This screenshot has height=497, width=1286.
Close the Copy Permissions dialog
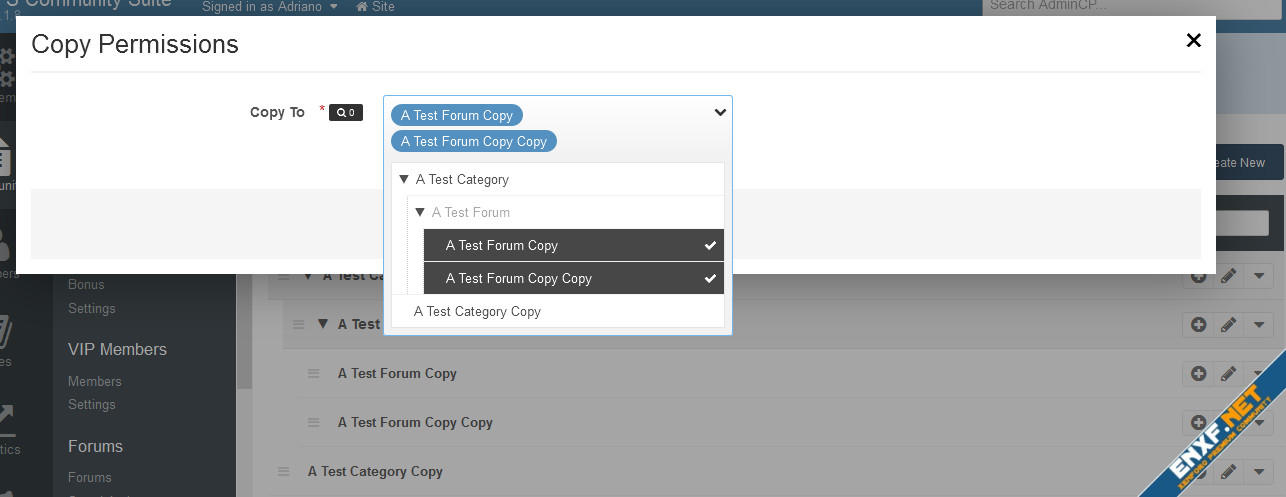point(1192,41)
